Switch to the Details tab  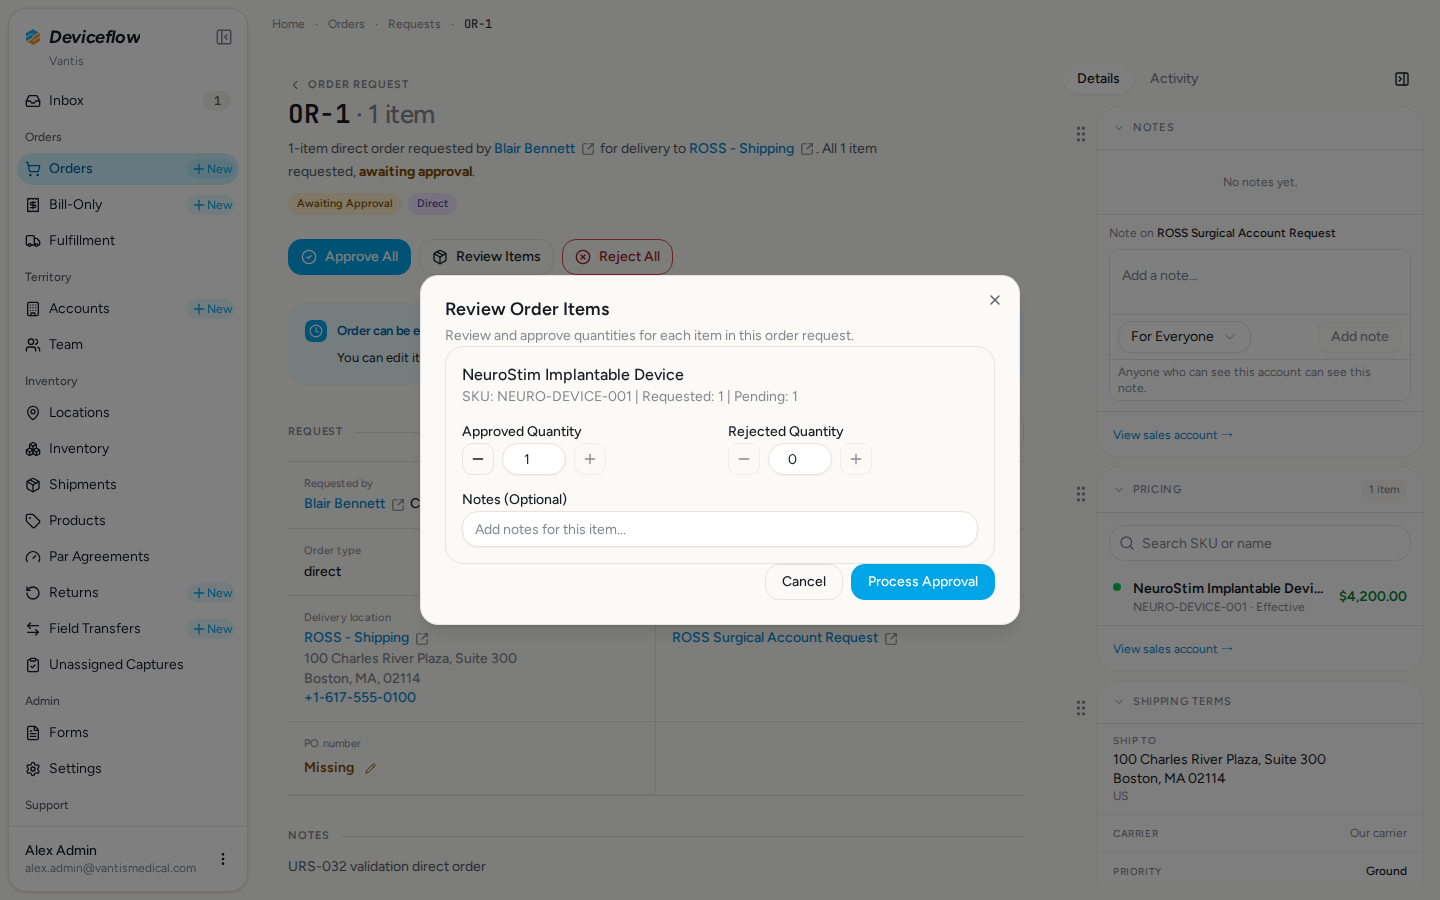click(x=1098, y=79)
